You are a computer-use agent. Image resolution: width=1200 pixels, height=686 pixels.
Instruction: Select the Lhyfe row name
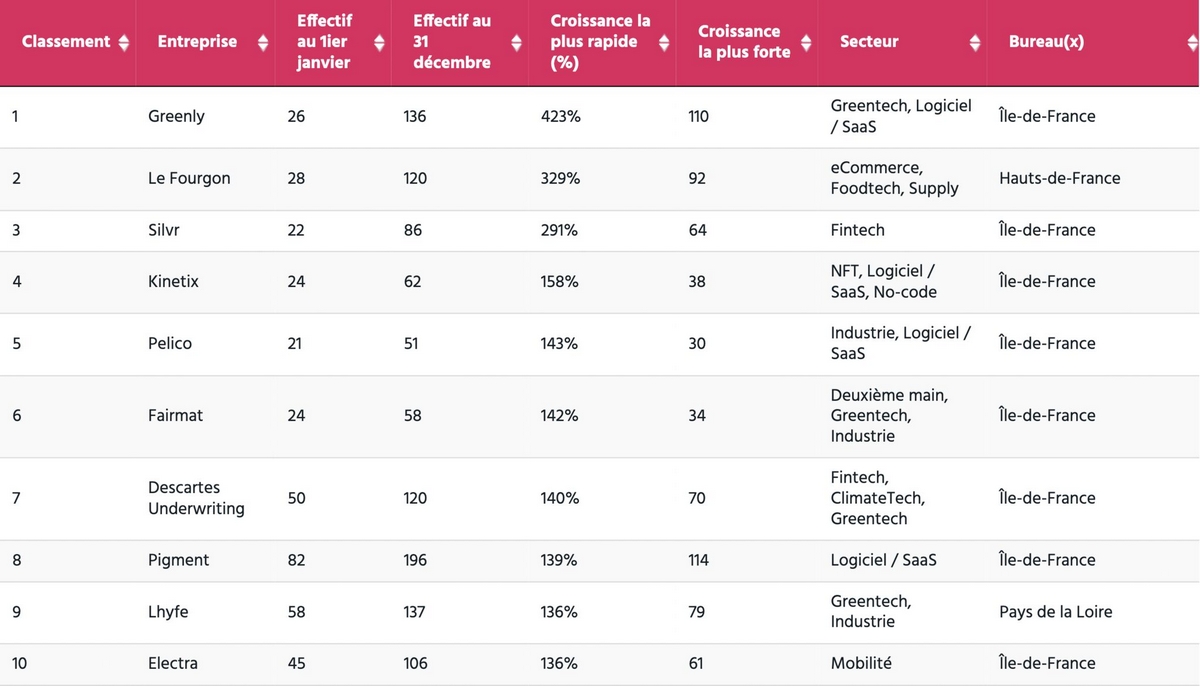pyautogui.click(x=170, y=612)
